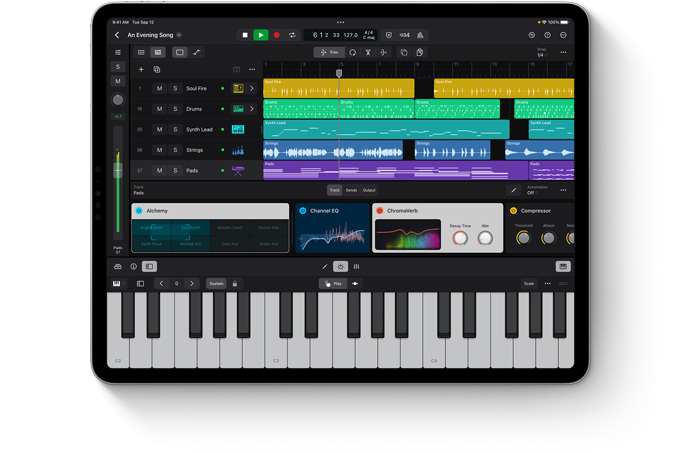Click the Scale button above keyboard
The image size is (682, 453).
pyautogui.click(x=529, y=284)
